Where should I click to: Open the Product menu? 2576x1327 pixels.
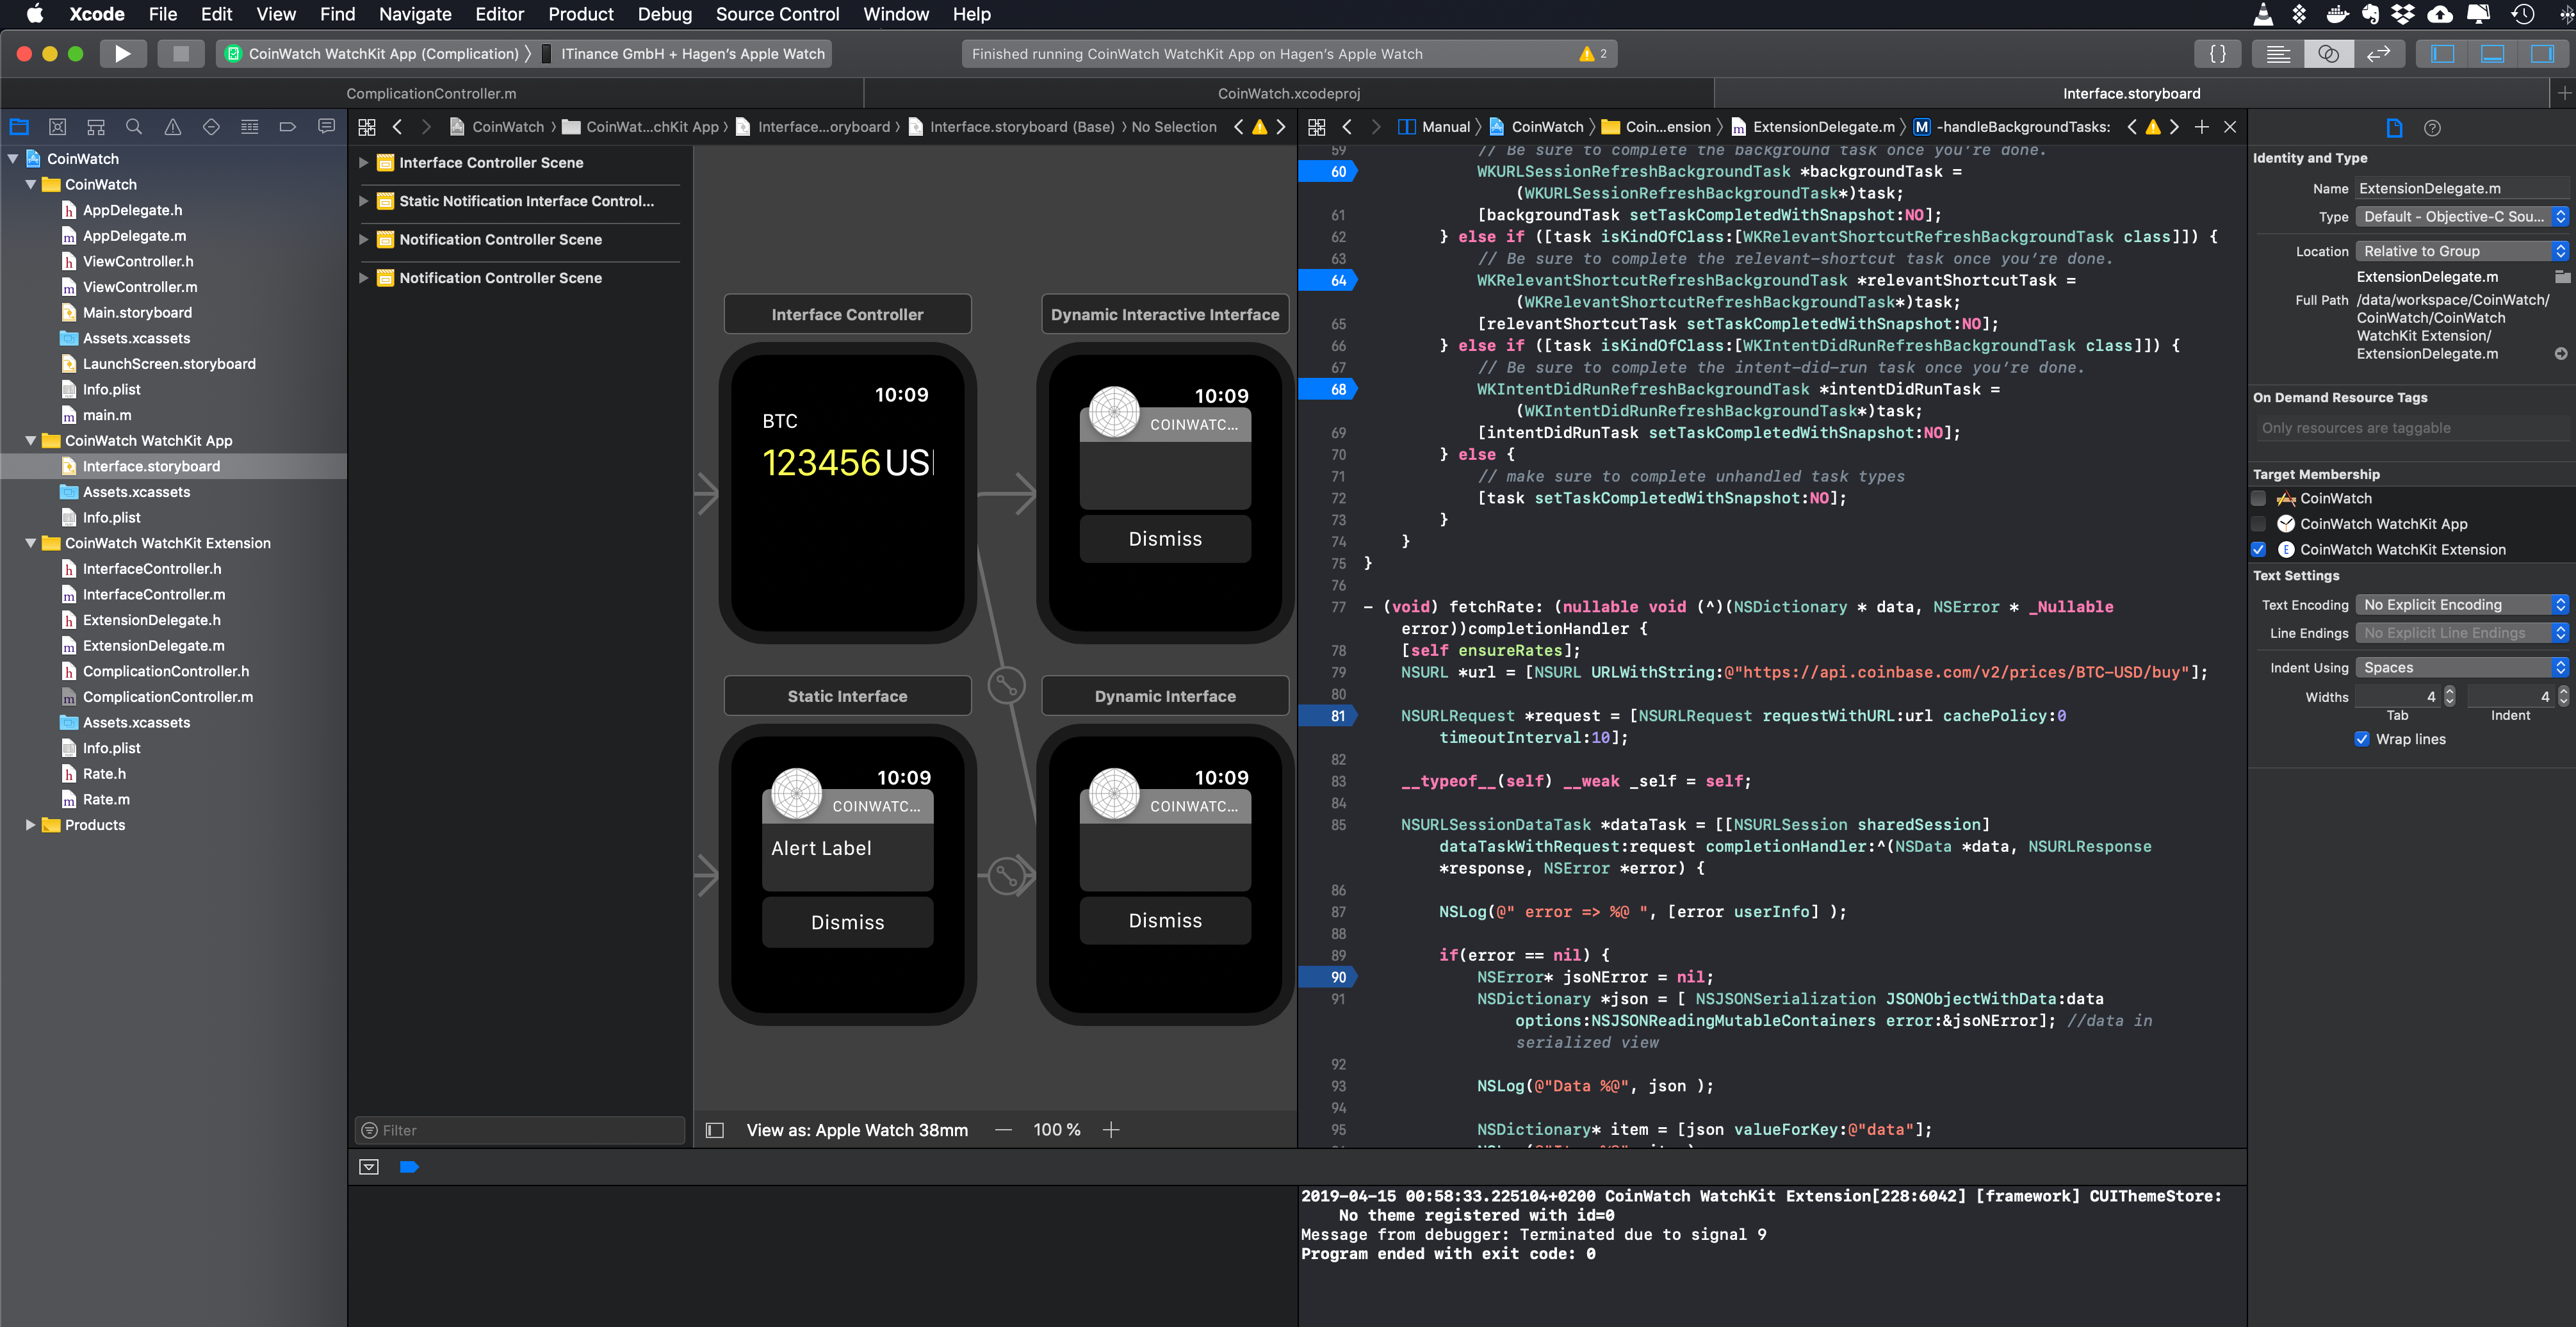click(580, 14)
